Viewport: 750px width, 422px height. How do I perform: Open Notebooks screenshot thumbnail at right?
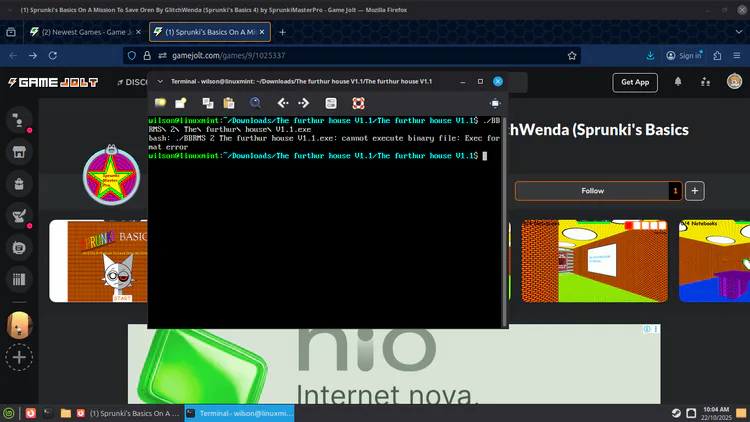(x=714, y=261)
